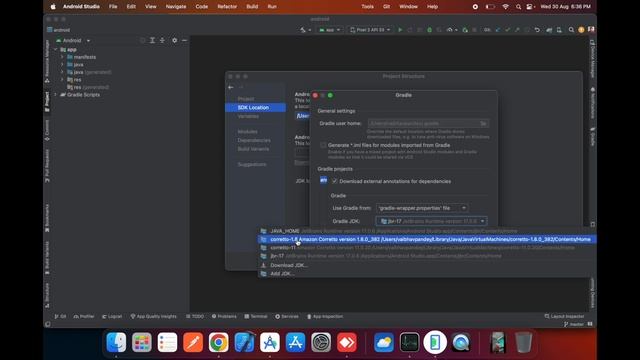Select SDK Location in Project Structure sidebar
640x360 pixels.
256,107
